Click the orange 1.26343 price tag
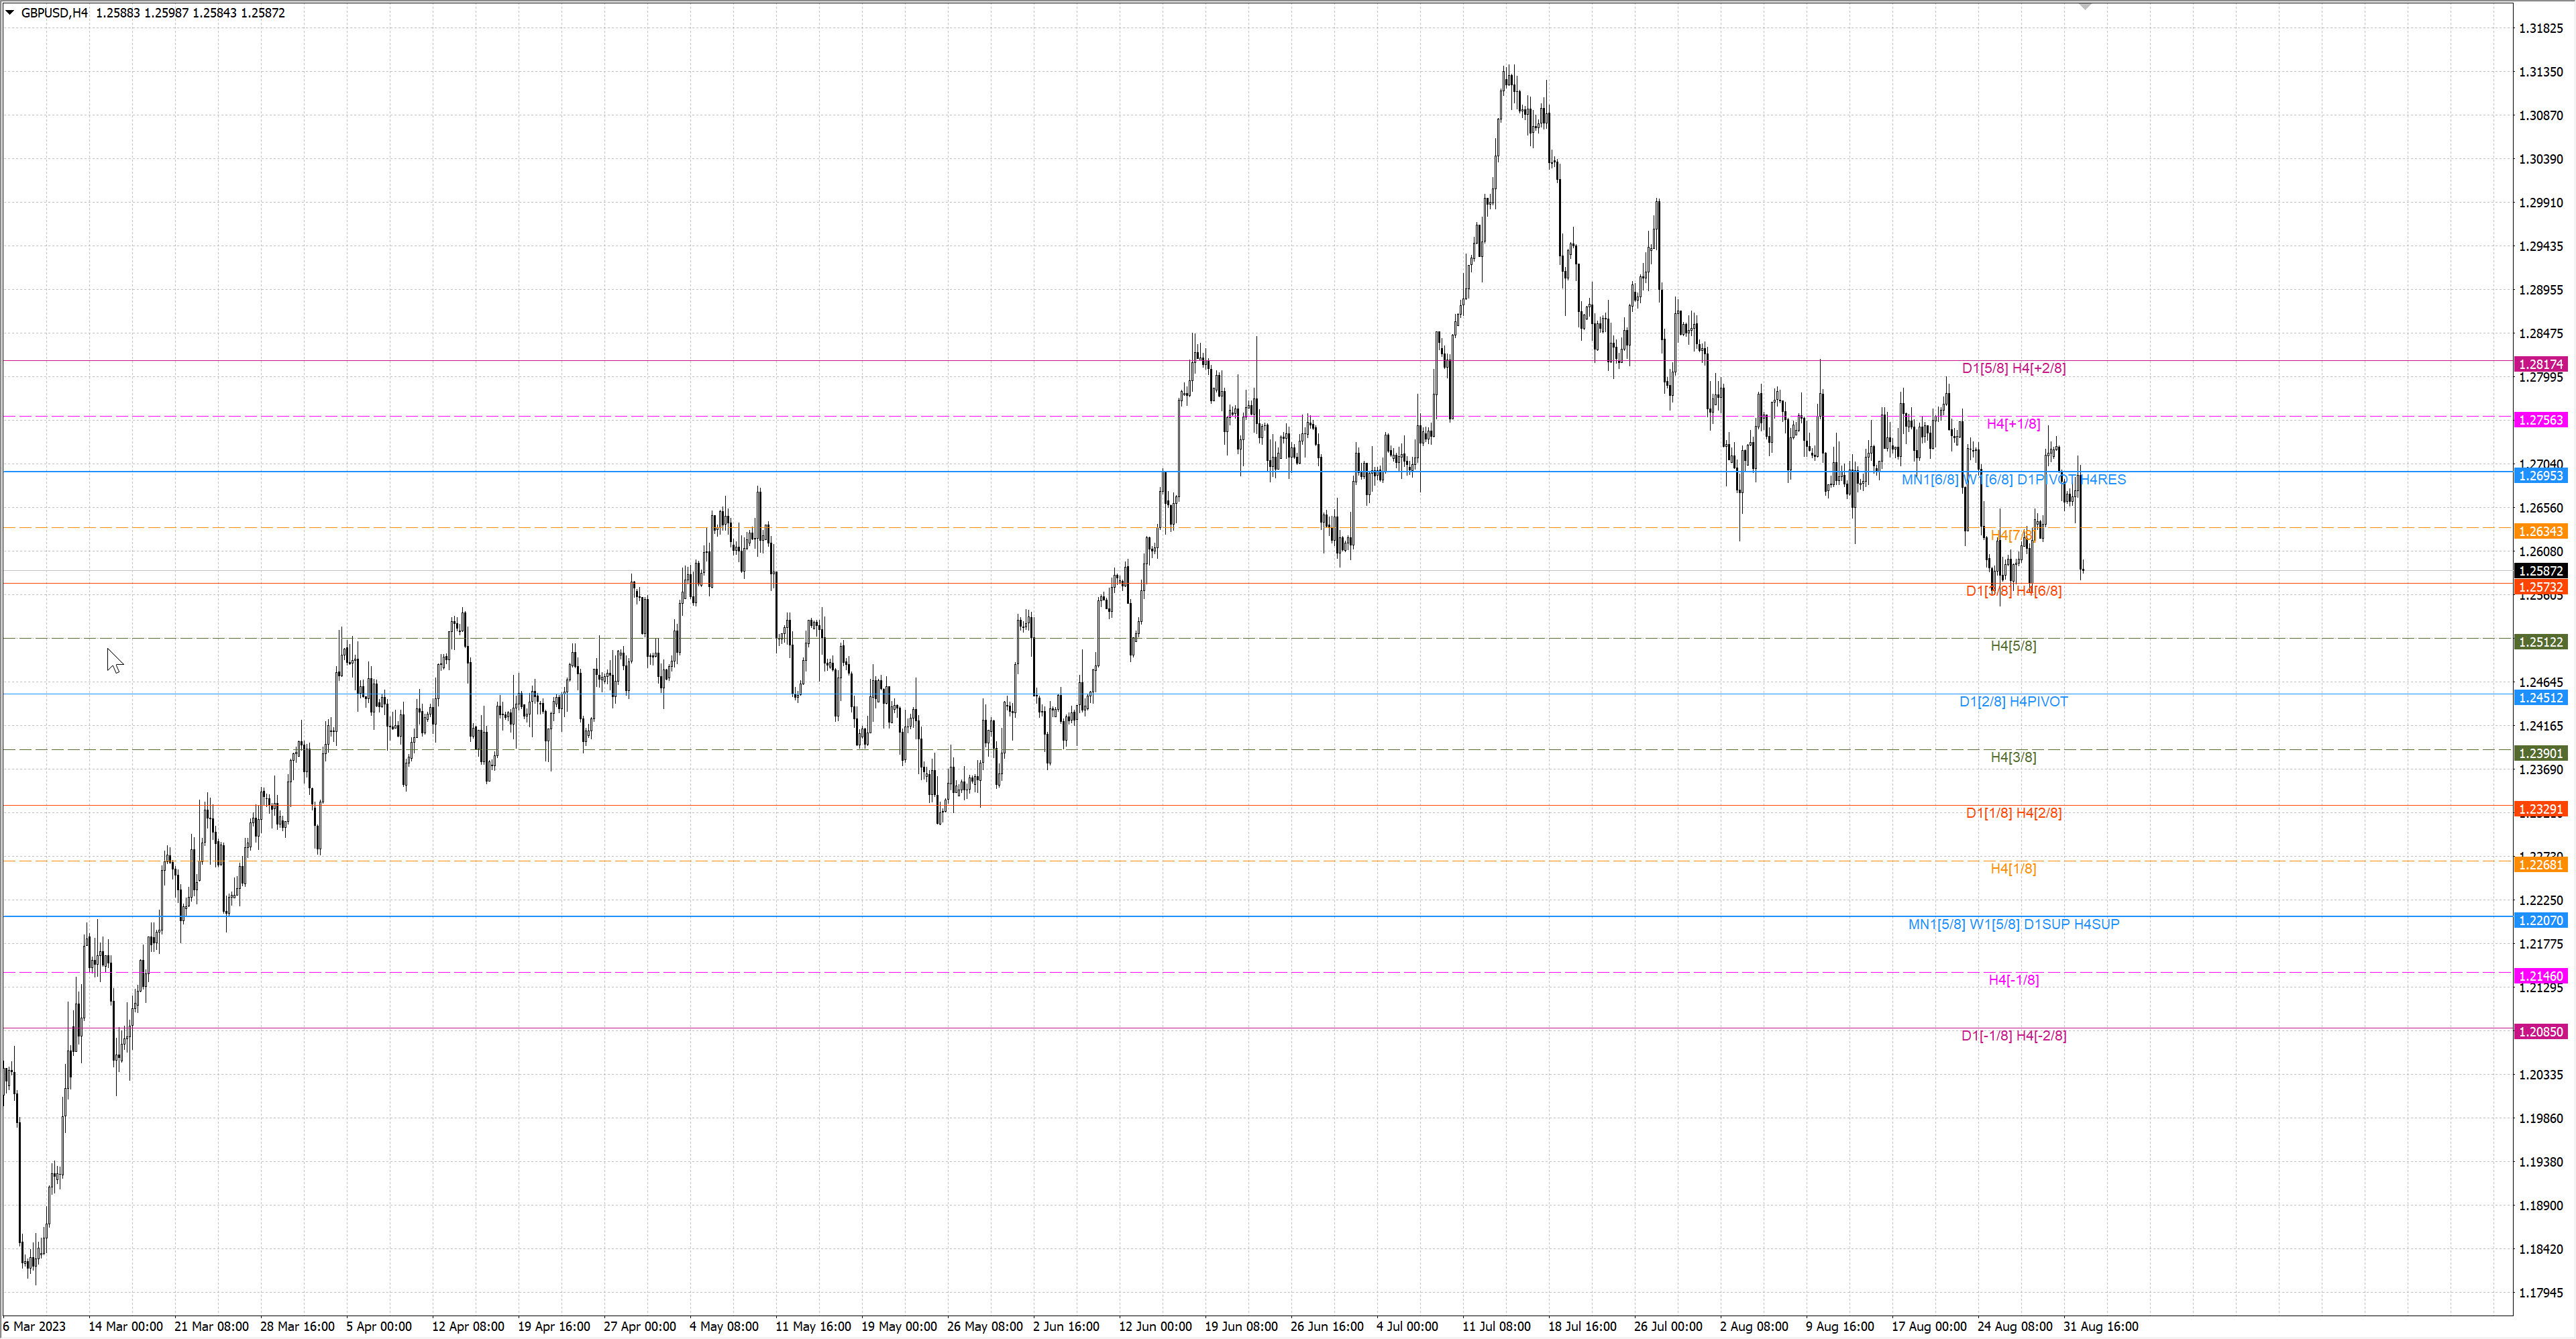2576x1339 pixels. [x=2541, y=532]
